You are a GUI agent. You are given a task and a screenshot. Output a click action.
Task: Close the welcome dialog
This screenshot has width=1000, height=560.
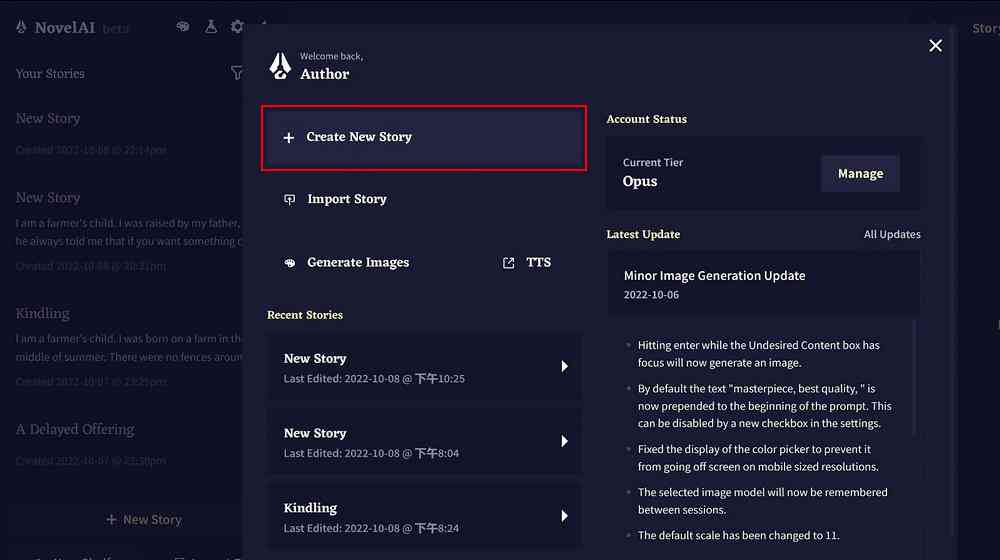click(935, 46)
